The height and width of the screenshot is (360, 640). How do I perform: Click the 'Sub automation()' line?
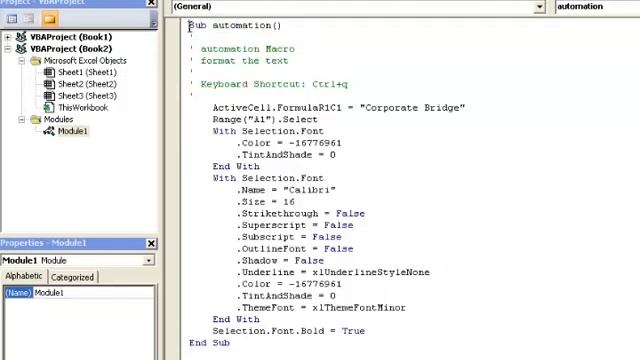[235, 26]
